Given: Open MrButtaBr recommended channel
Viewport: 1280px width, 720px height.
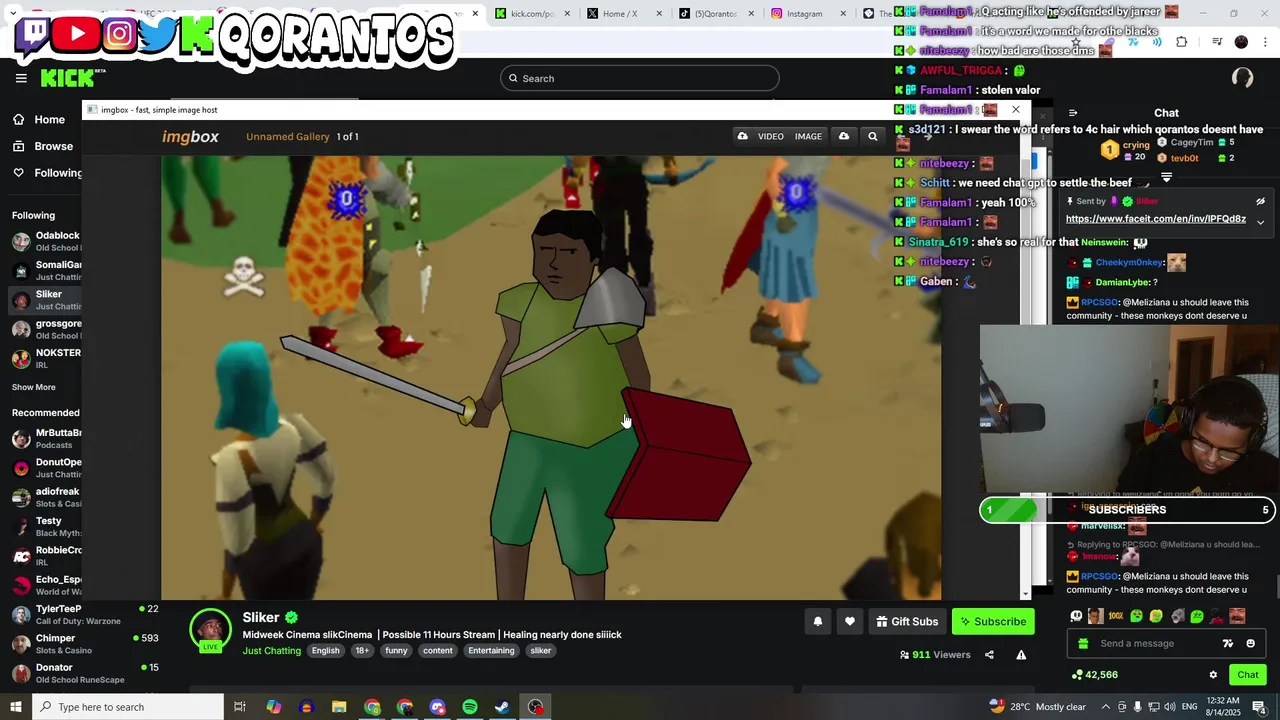Looking at the screenshot, I should tap(46, 439).
